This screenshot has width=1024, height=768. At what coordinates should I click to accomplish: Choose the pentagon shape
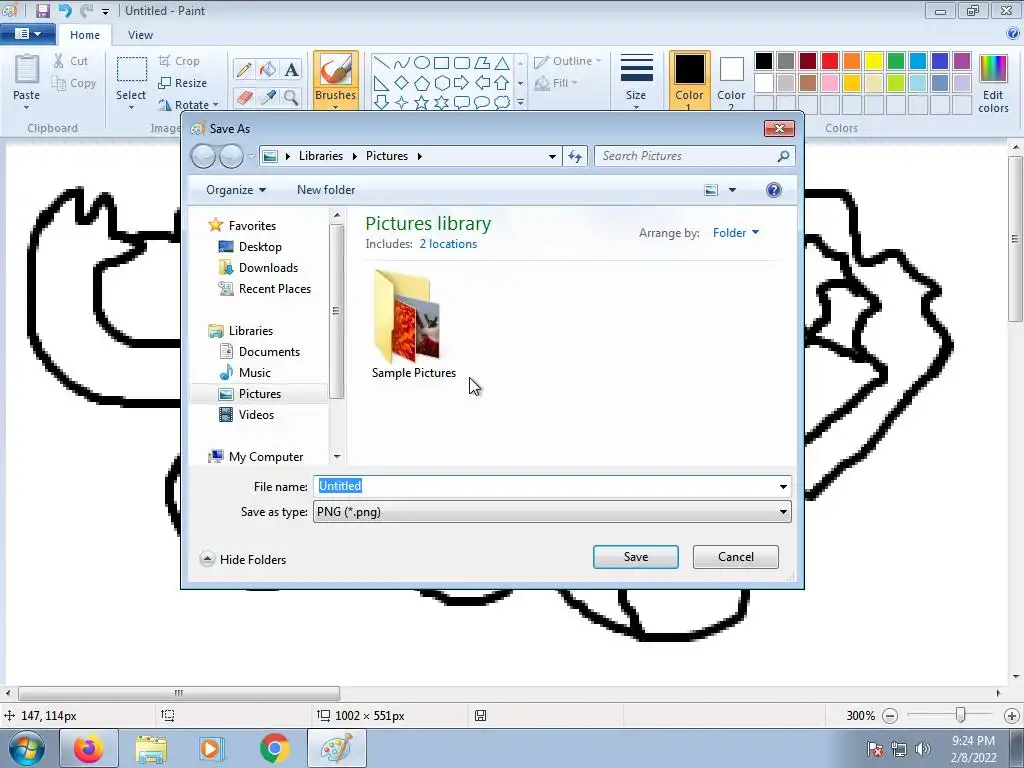[x=422, y=83]
